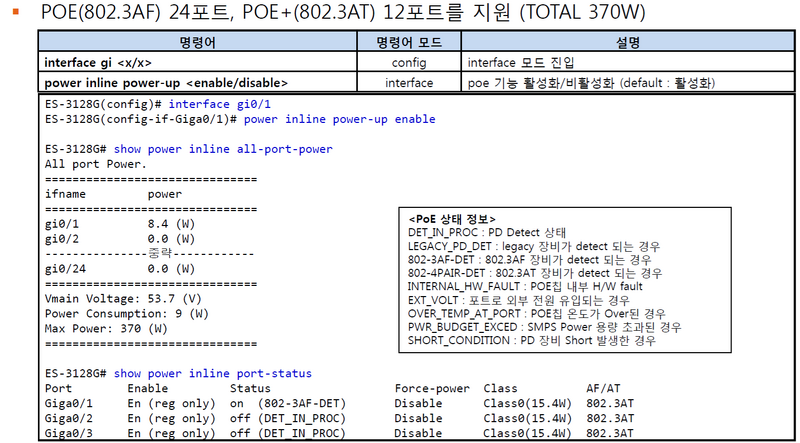Click the '설명' table header
Viewport: 800px width, 443px height.
[628, 42]
